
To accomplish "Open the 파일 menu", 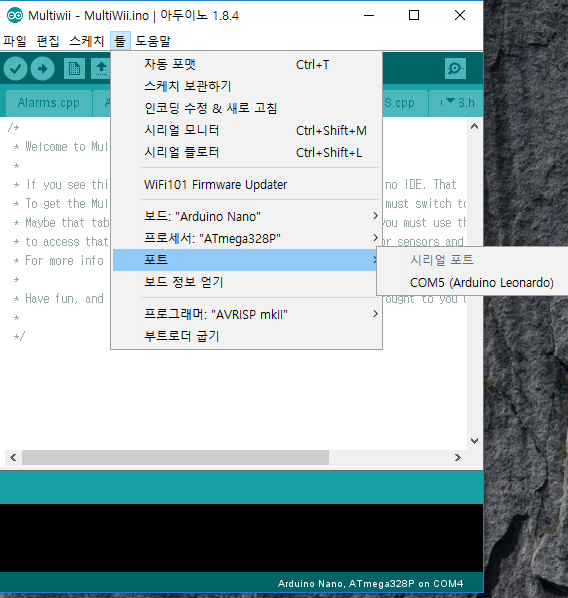I will [x=15, y=41].
